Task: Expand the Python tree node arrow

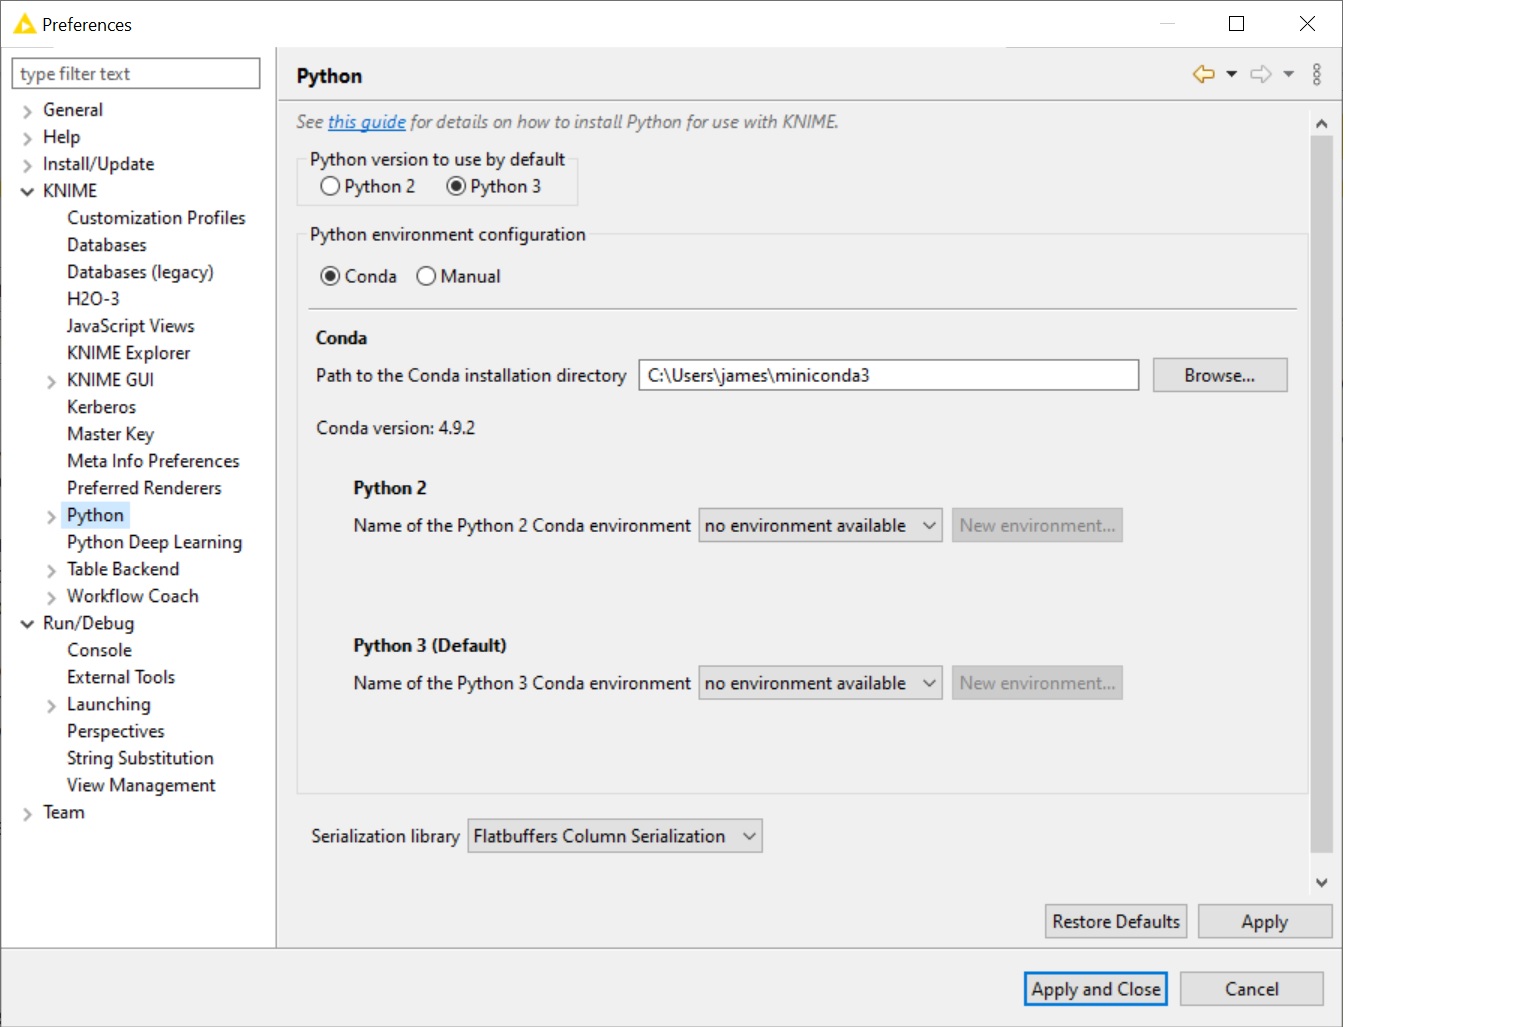Action: [51, 516]
